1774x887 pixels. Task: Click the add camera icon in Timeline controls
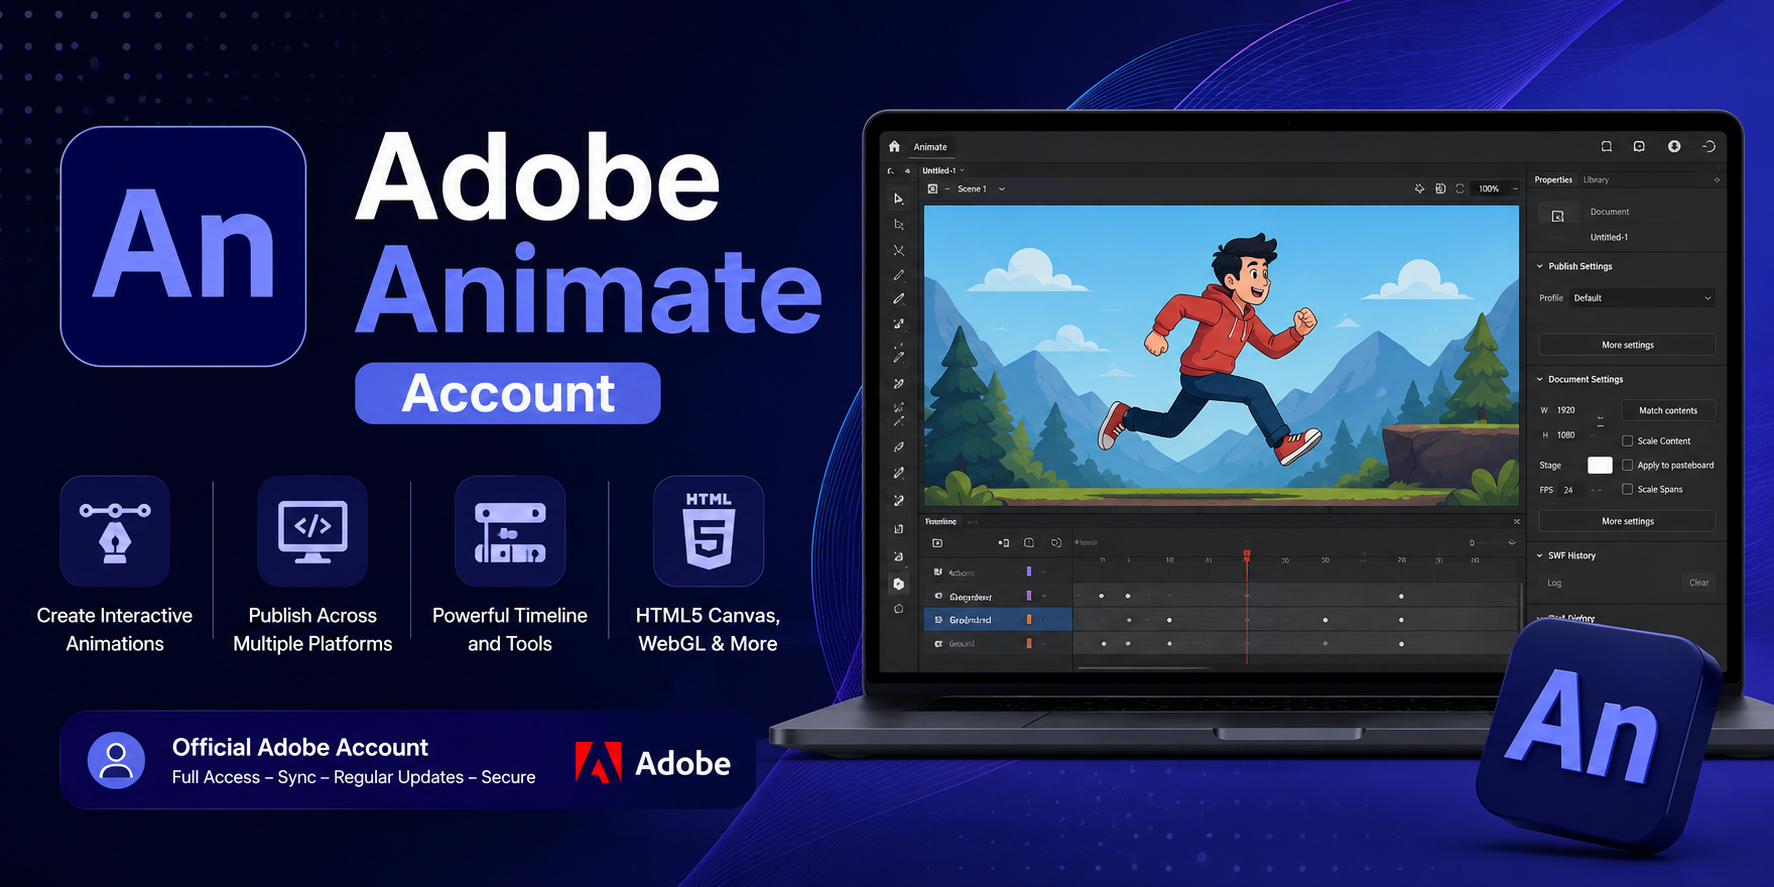coord(1003,543)
